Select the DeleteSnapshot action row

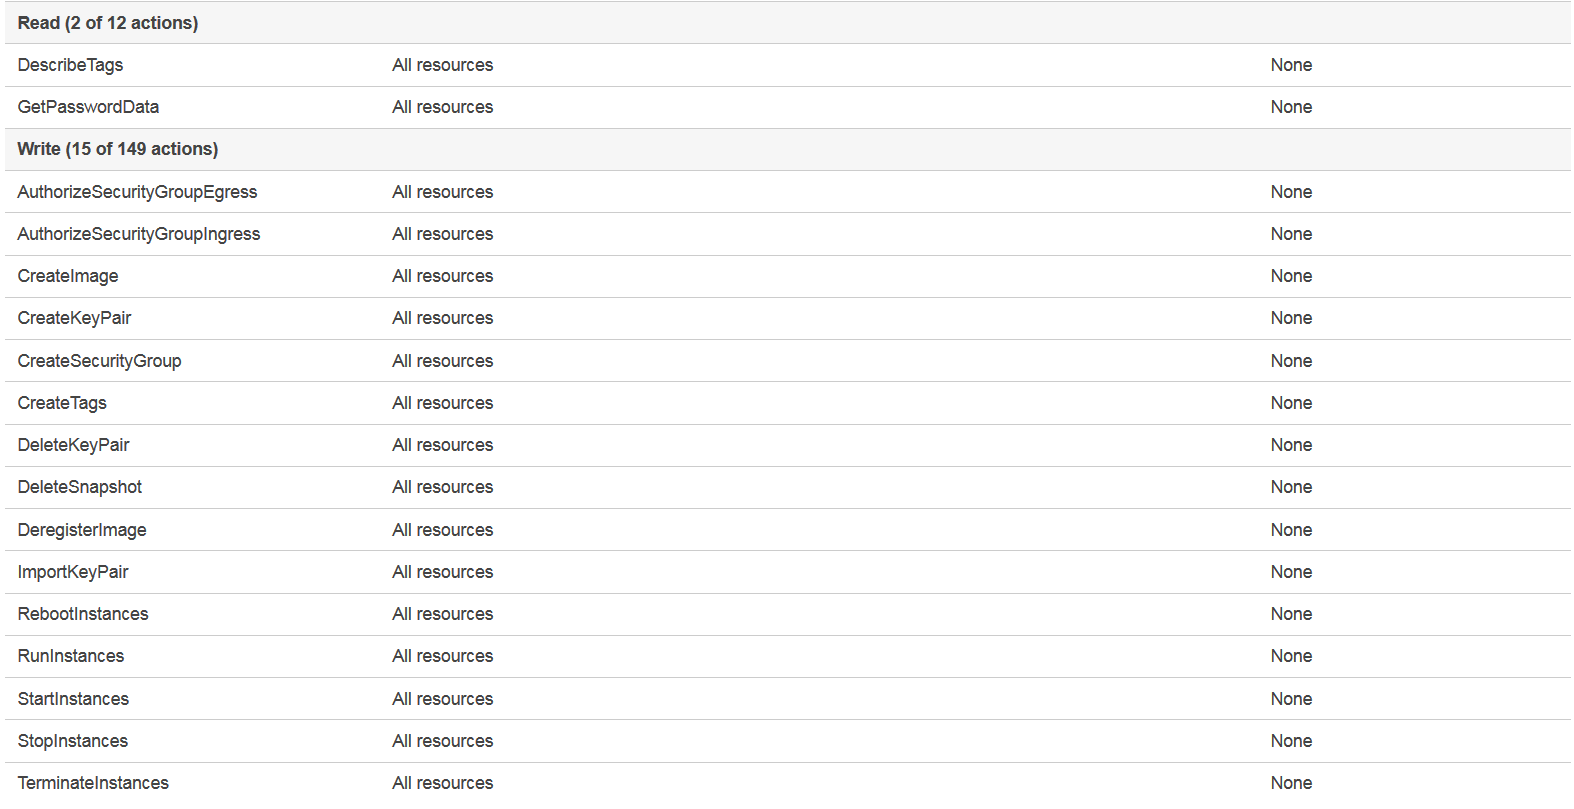point(80,487)
